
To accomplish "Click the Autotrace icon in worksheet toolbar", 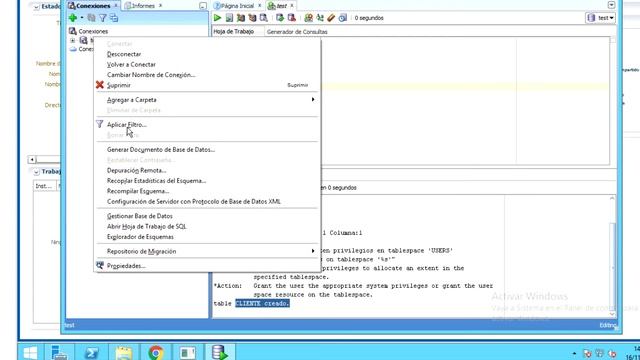I will (252, 18).
